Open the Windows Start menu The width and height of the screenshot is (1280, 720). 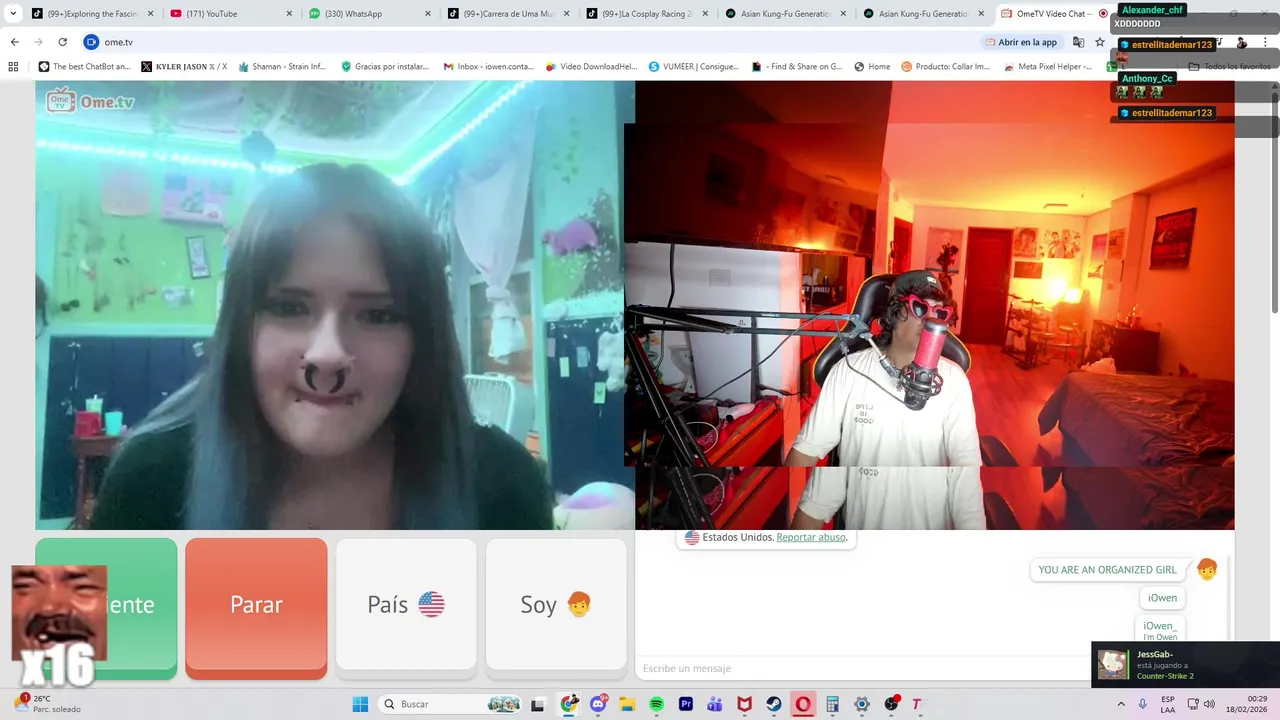(360, 704)
